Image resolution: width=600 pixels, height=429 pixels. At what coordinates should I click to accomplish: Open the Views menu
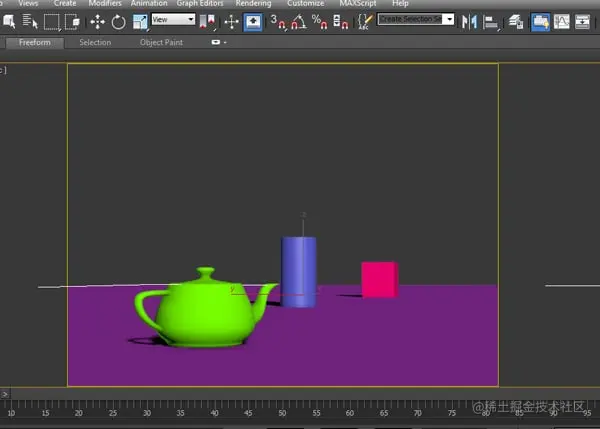(28, 3)
